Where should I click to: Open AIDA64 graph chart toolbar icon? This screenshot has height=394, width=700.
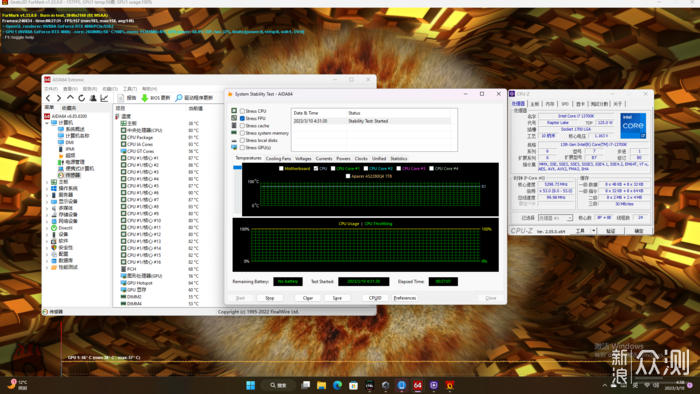(104, 98)
